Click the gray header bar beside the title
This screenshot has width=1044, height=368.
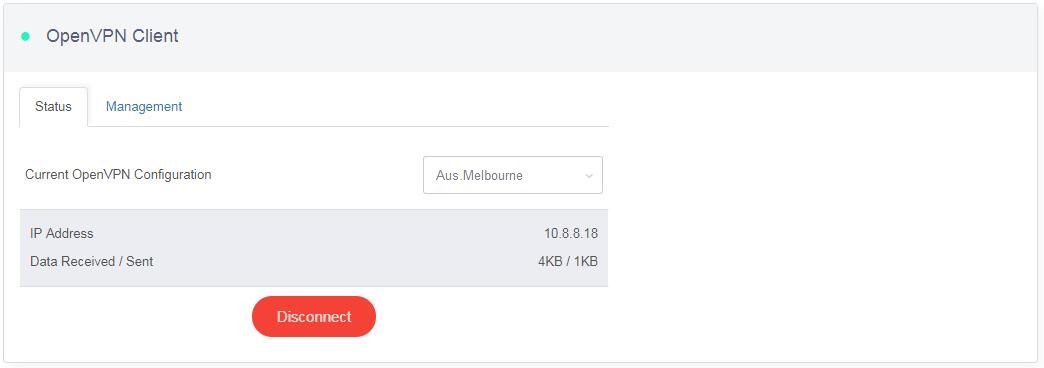(x=599, y=38)
